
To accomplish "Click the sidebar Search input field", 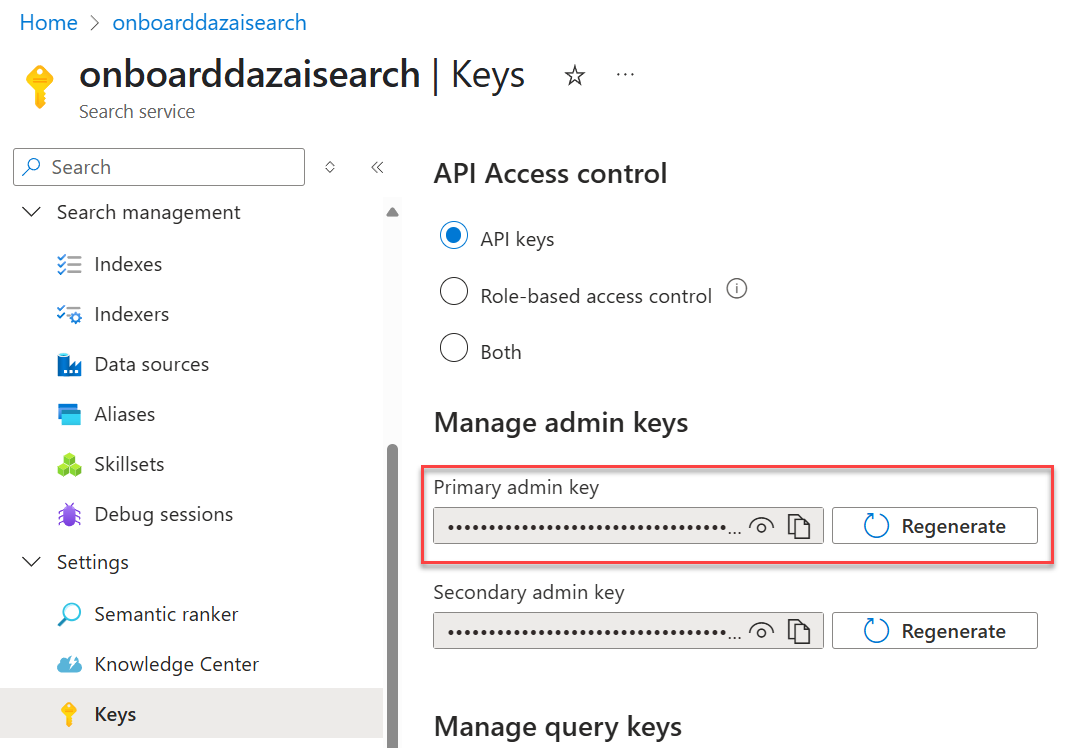I will click(159, 167).
